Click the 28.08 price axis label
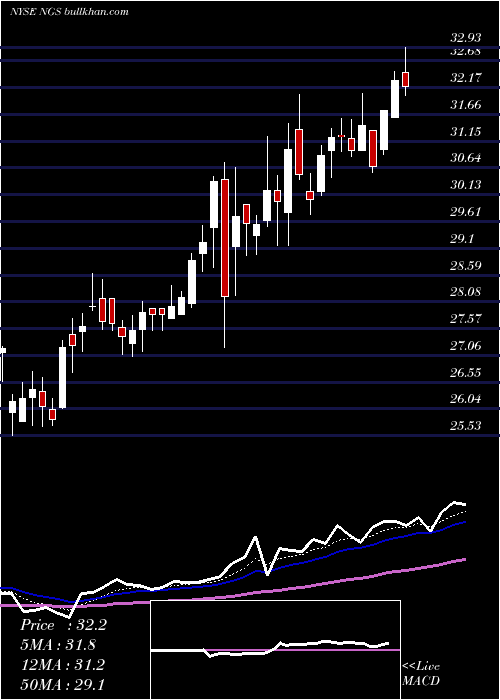The width and height of the screenshot is (500, 700). [466, 292]
